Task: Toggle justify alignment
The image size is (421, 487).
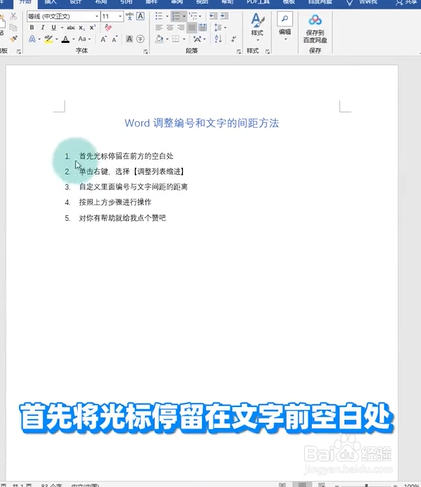Action: [192, 28]
